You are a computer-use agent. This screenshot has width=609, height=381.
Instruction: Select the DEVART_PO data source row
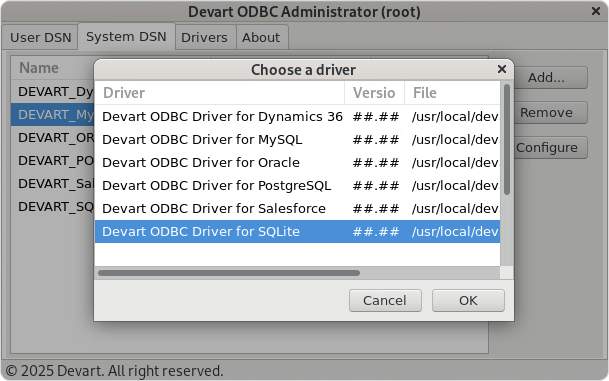[x=53, y=160]
